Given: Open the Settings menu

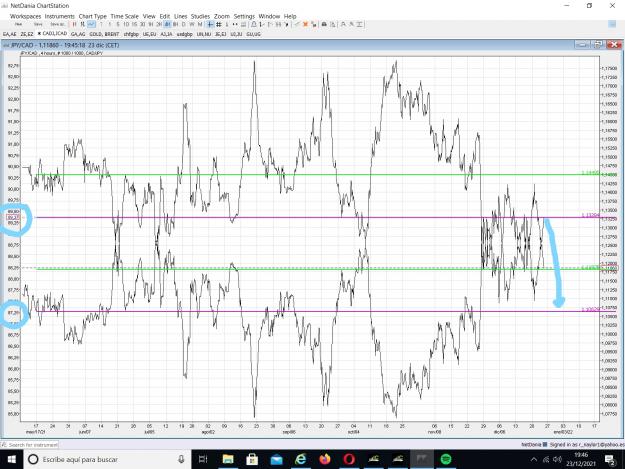Looking at the screenshot, I should point(244,16).
